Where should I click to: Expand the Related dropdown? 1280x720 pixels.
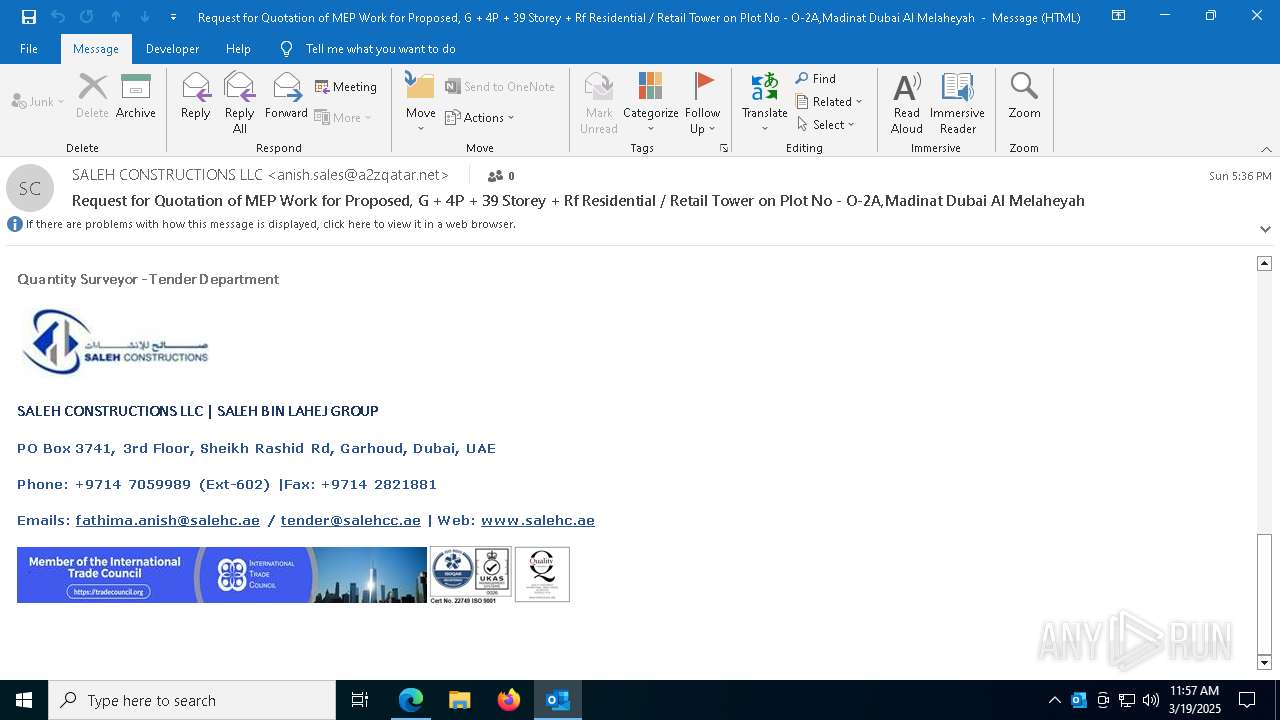pyautogui.click(x=829, y=101)
